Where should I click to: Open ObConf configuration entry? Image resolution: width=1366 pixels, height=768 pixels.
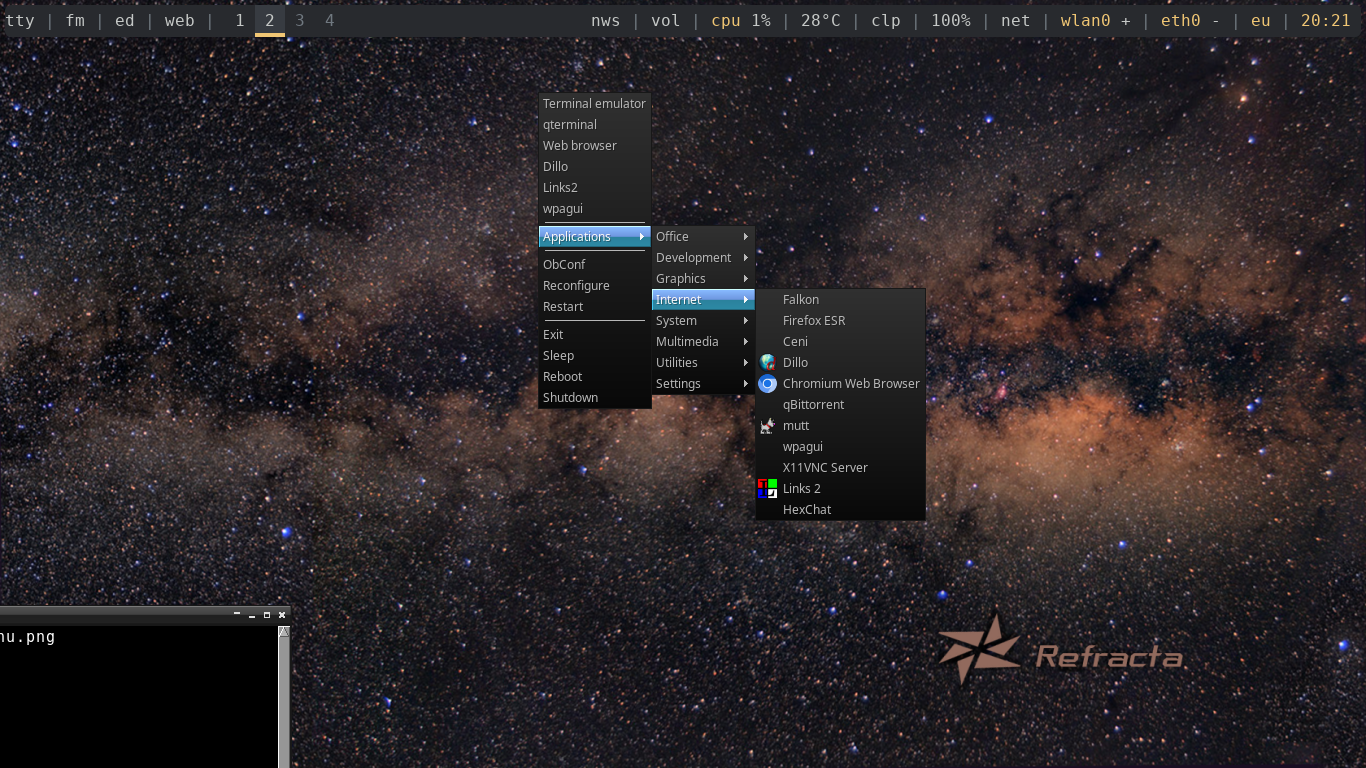(595, 264)
